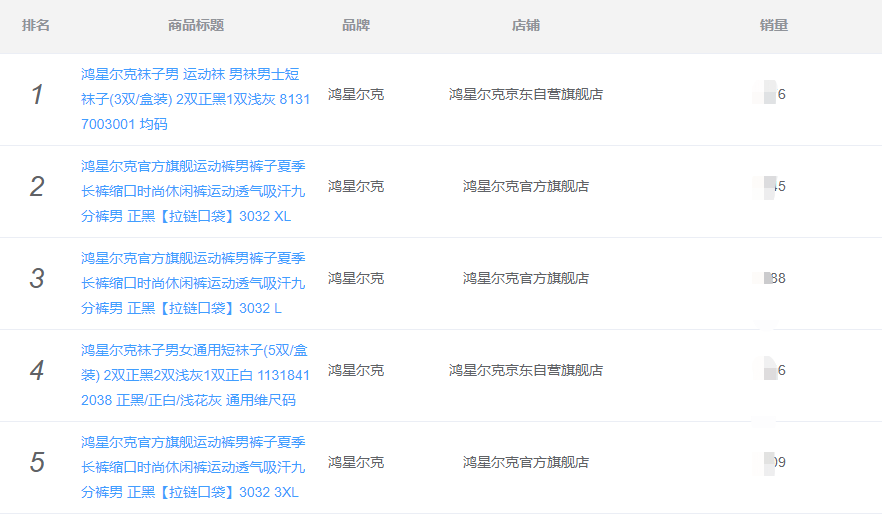Click store 鸿星尔克京东自营旗舰店 in rank 1 row
The image size is (882, 514).
[x=526, y=94]
